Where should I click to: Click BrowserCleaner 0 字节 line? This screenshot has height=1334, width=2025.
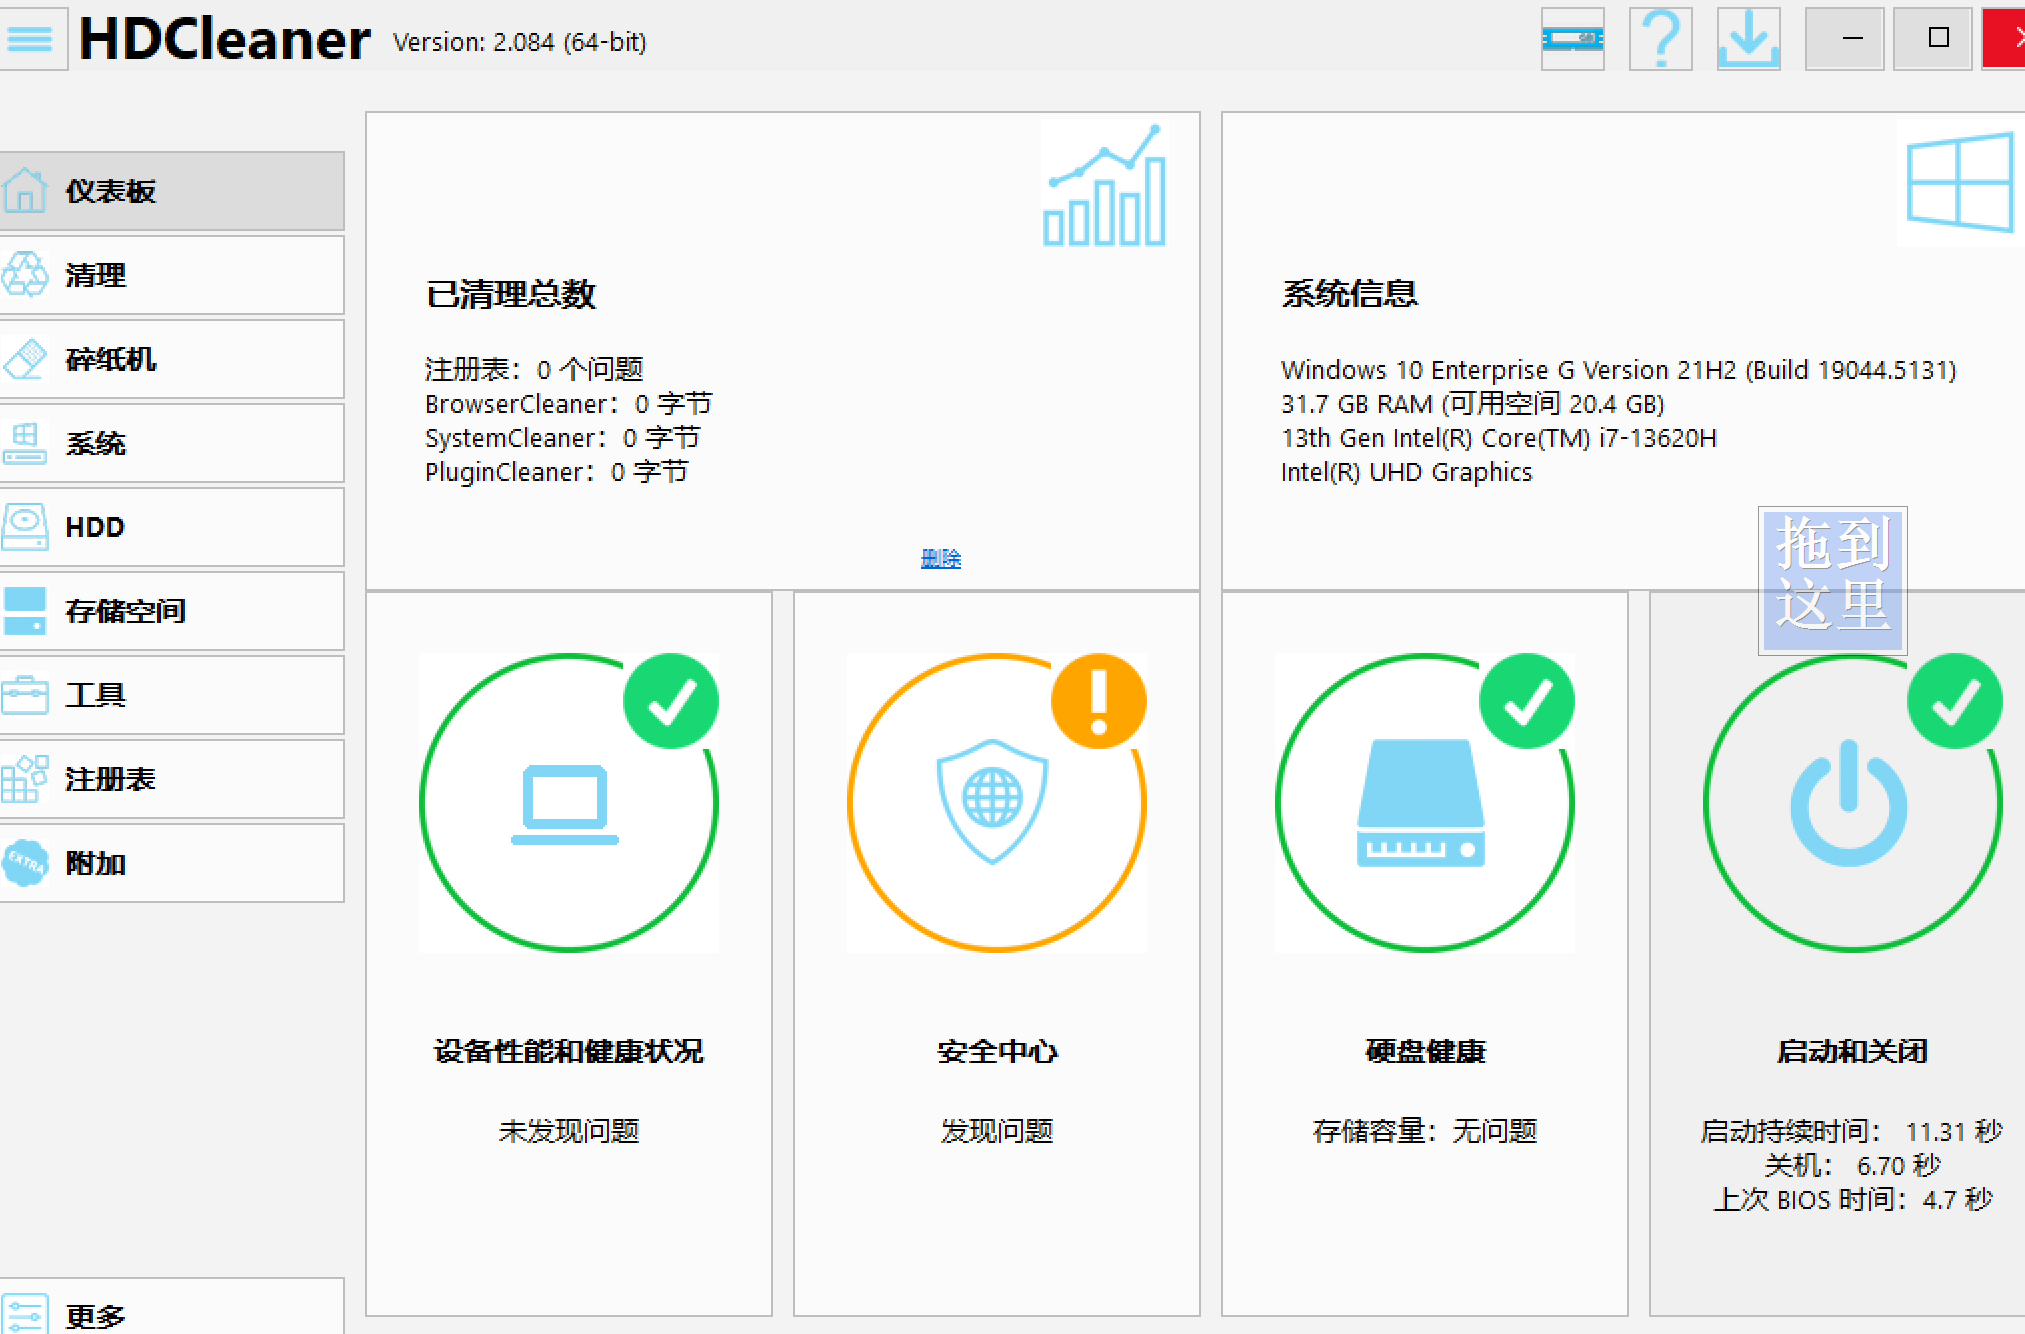pyautogui.click(x=568, y=404)
